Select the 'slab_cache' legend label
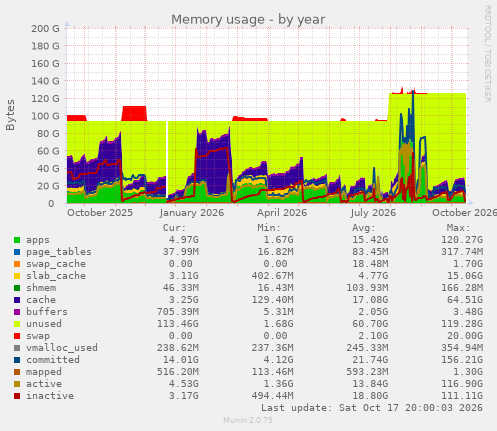The height and width of the screenshot is (431, 497). pyautogui.click(x=56, y=276)
